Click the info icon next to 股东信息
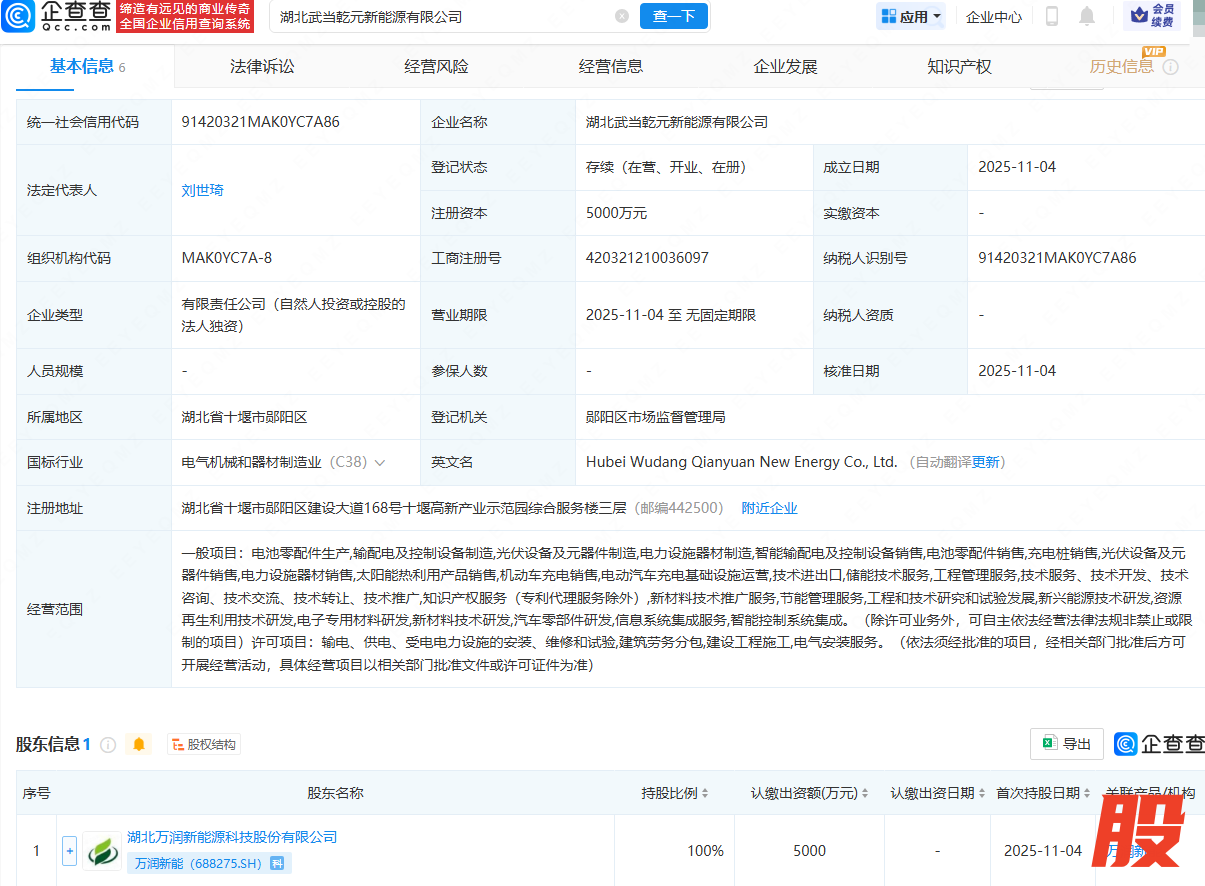The image size is (1205, 886). tap(108, 745)
